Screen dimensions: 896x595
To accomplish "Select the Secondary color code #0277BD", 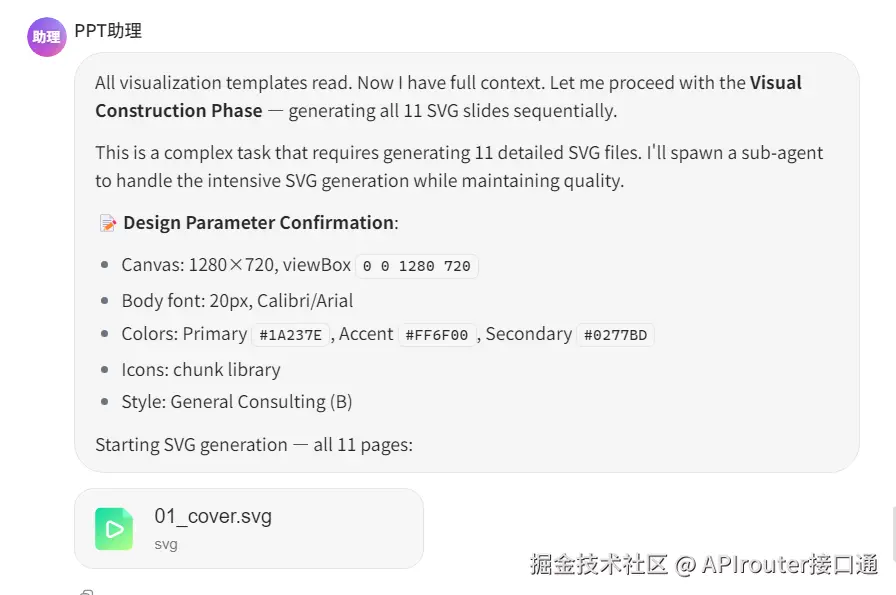I will [616, 335].
